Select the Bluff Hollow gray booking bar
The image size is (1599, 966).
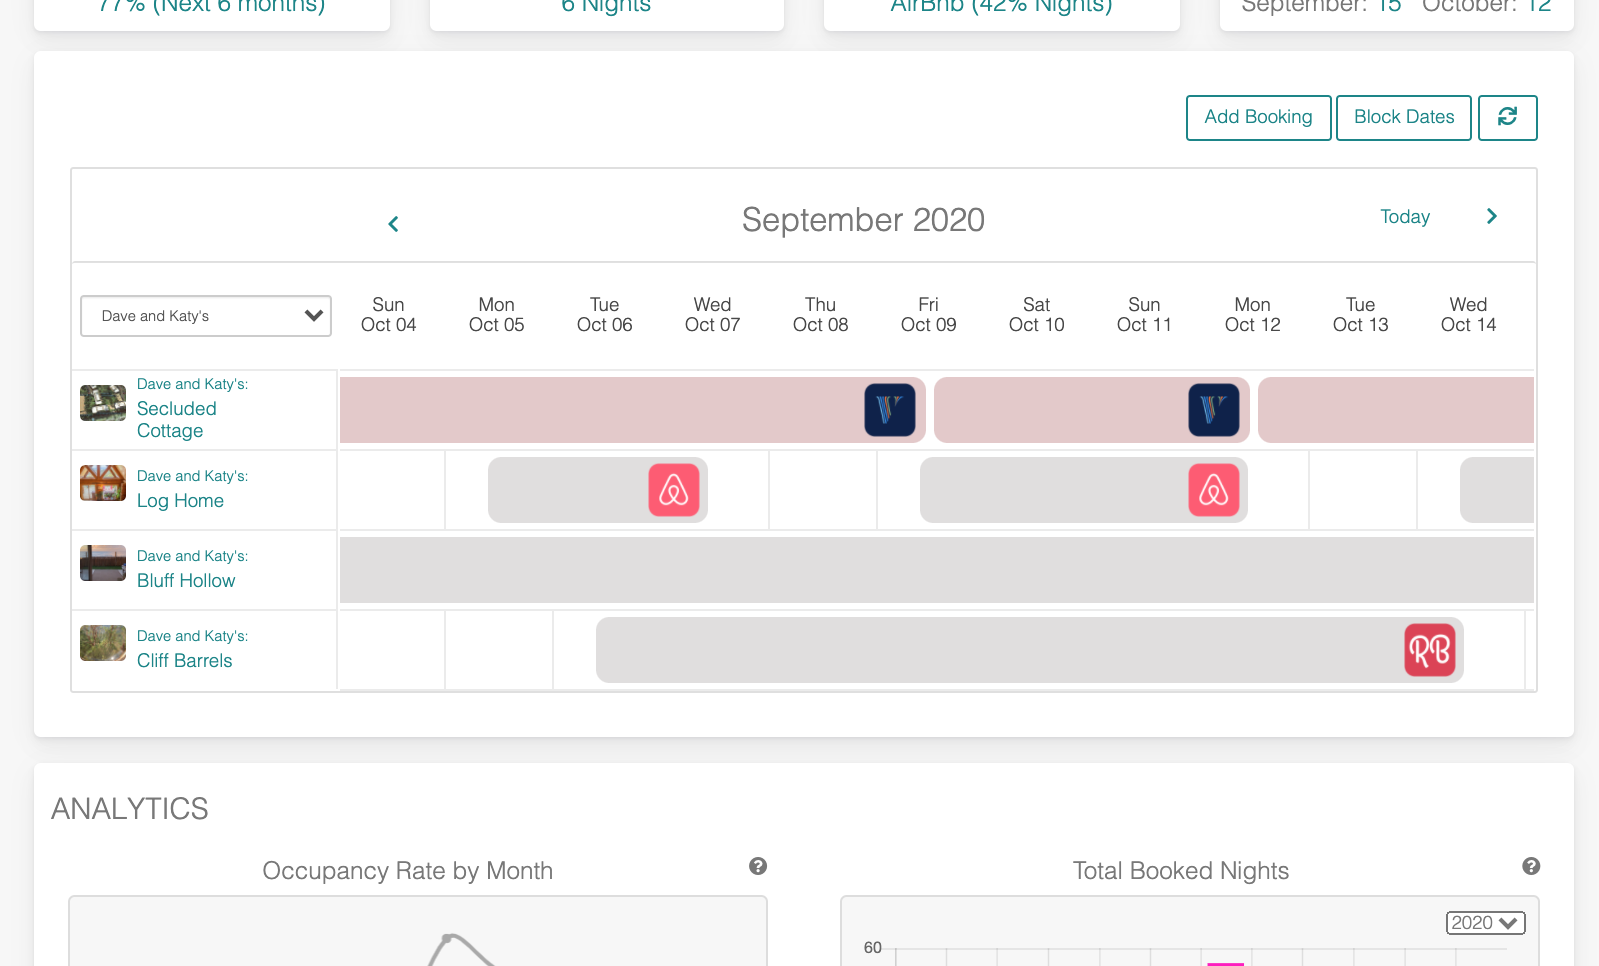pyautogui.click(x=936, y=570)
